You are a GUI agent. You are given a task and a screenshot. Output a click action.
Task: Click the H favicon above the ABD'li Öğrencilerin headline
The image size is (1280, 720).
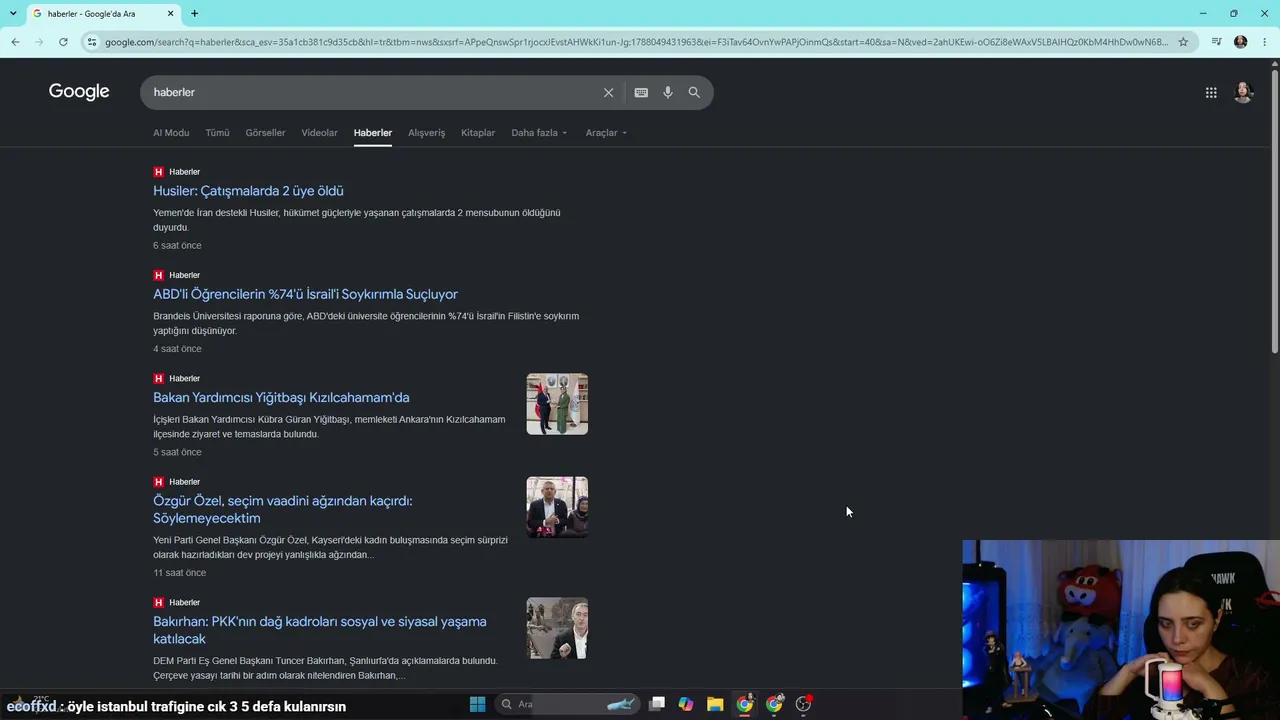[x=158, y=275]
